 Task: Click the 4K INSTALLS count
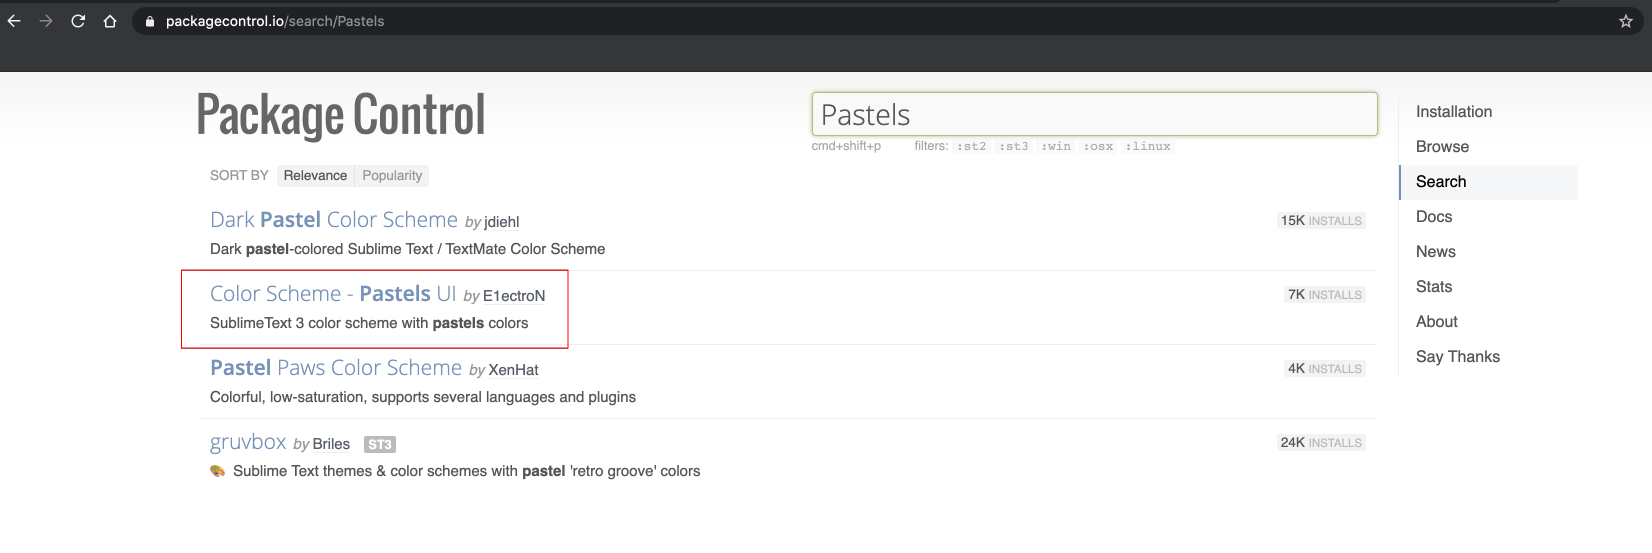[1325, 369]
